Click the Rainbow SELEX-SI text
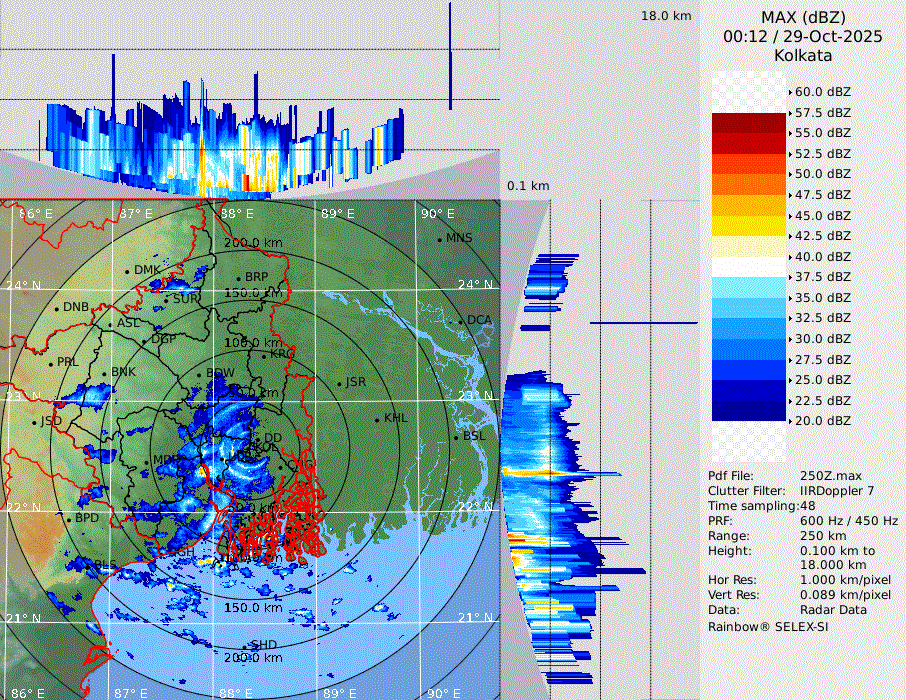This screenshot has width=906, height=700. click(768, 626)
